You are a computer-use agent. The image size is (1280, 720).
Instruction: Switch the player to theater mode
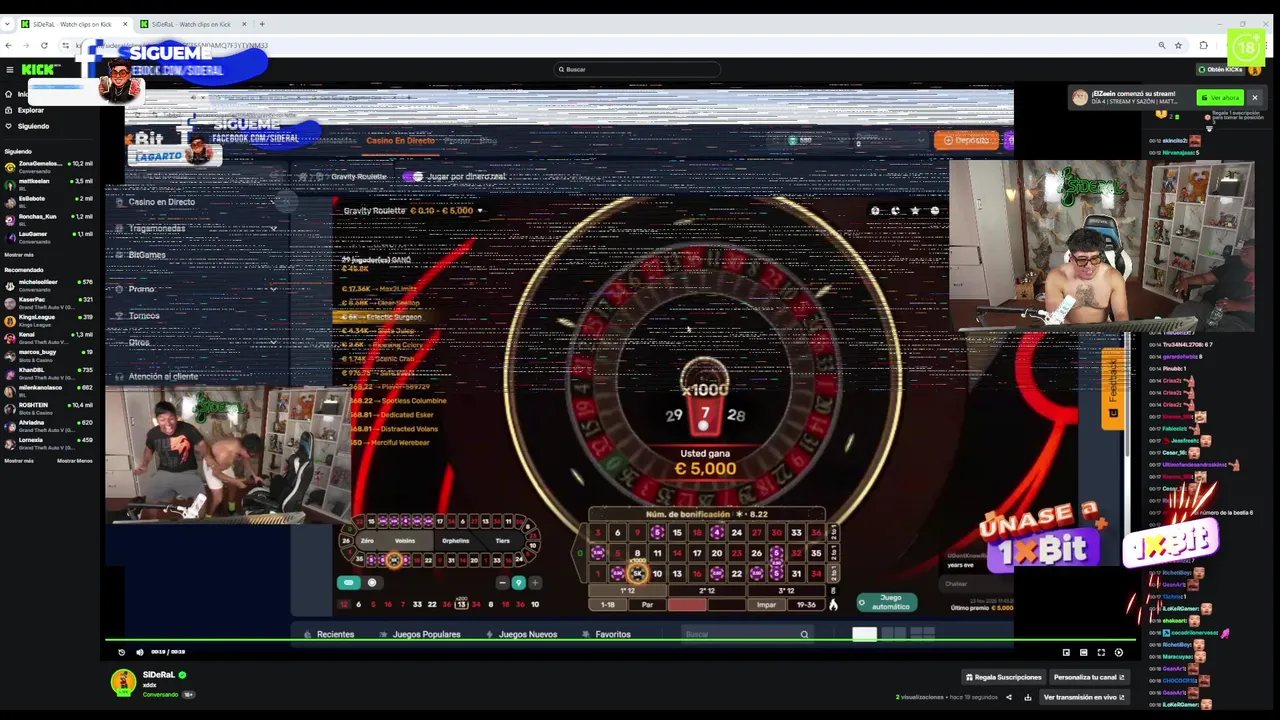point(1083,652)
